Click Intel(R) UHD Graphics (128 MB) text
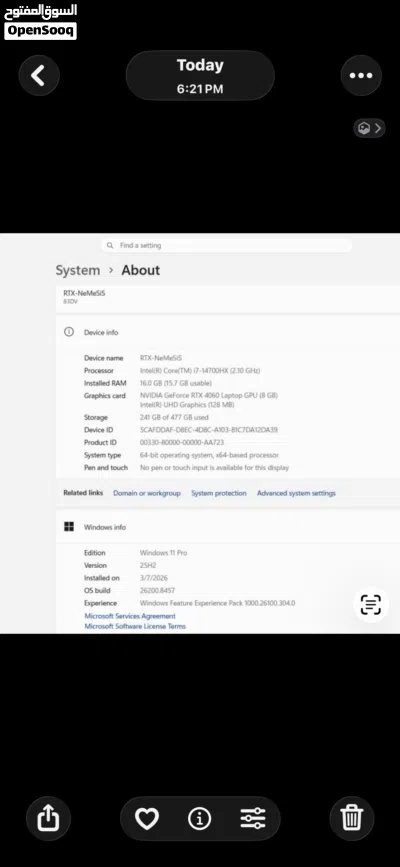The width and height of the screenshot is (400, 867). pyautogui.click(x=187, y=405)
